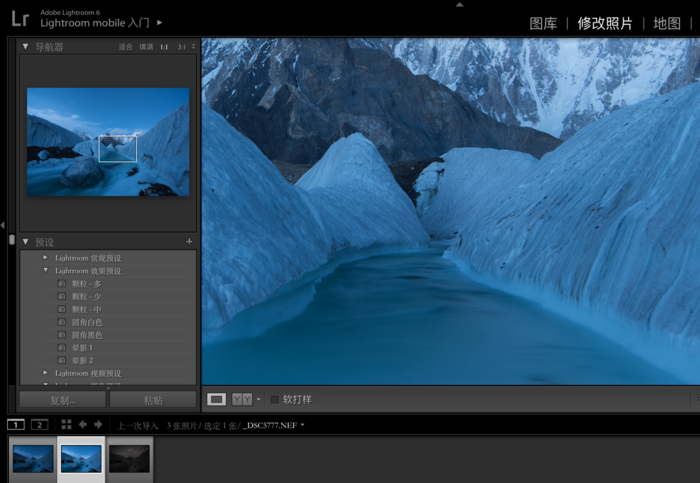
Task: Click the 复制... copy settings button
Action: (x=62, y=400)
